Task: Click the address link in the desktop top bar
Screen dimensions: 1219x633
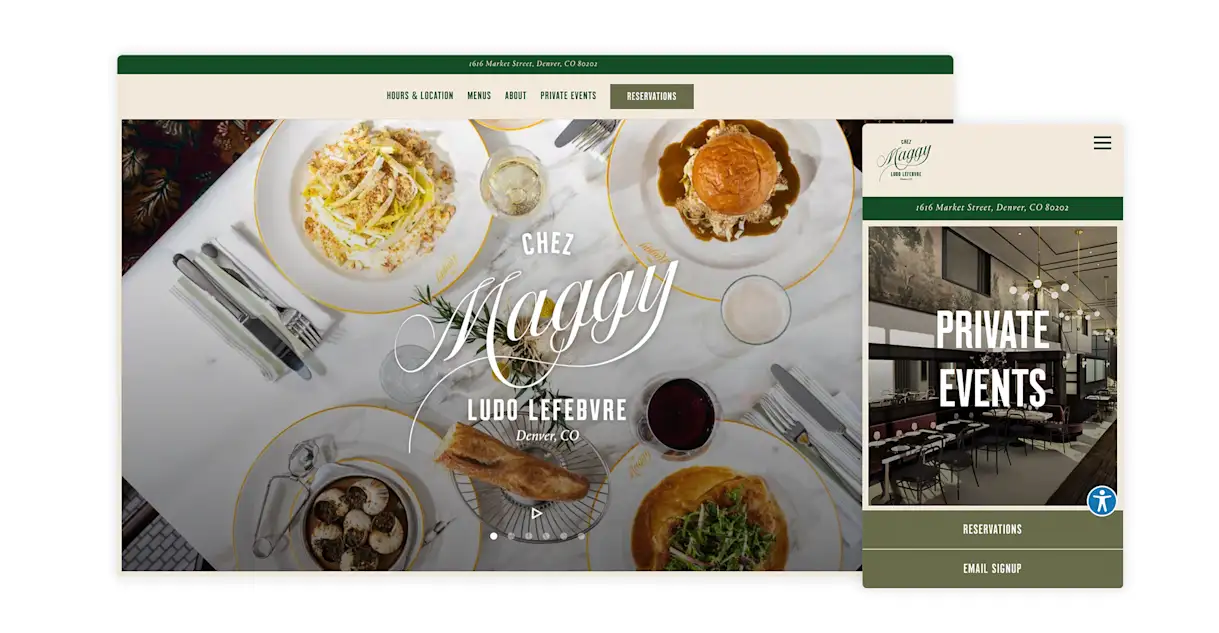Action: (x=534, y=64)
